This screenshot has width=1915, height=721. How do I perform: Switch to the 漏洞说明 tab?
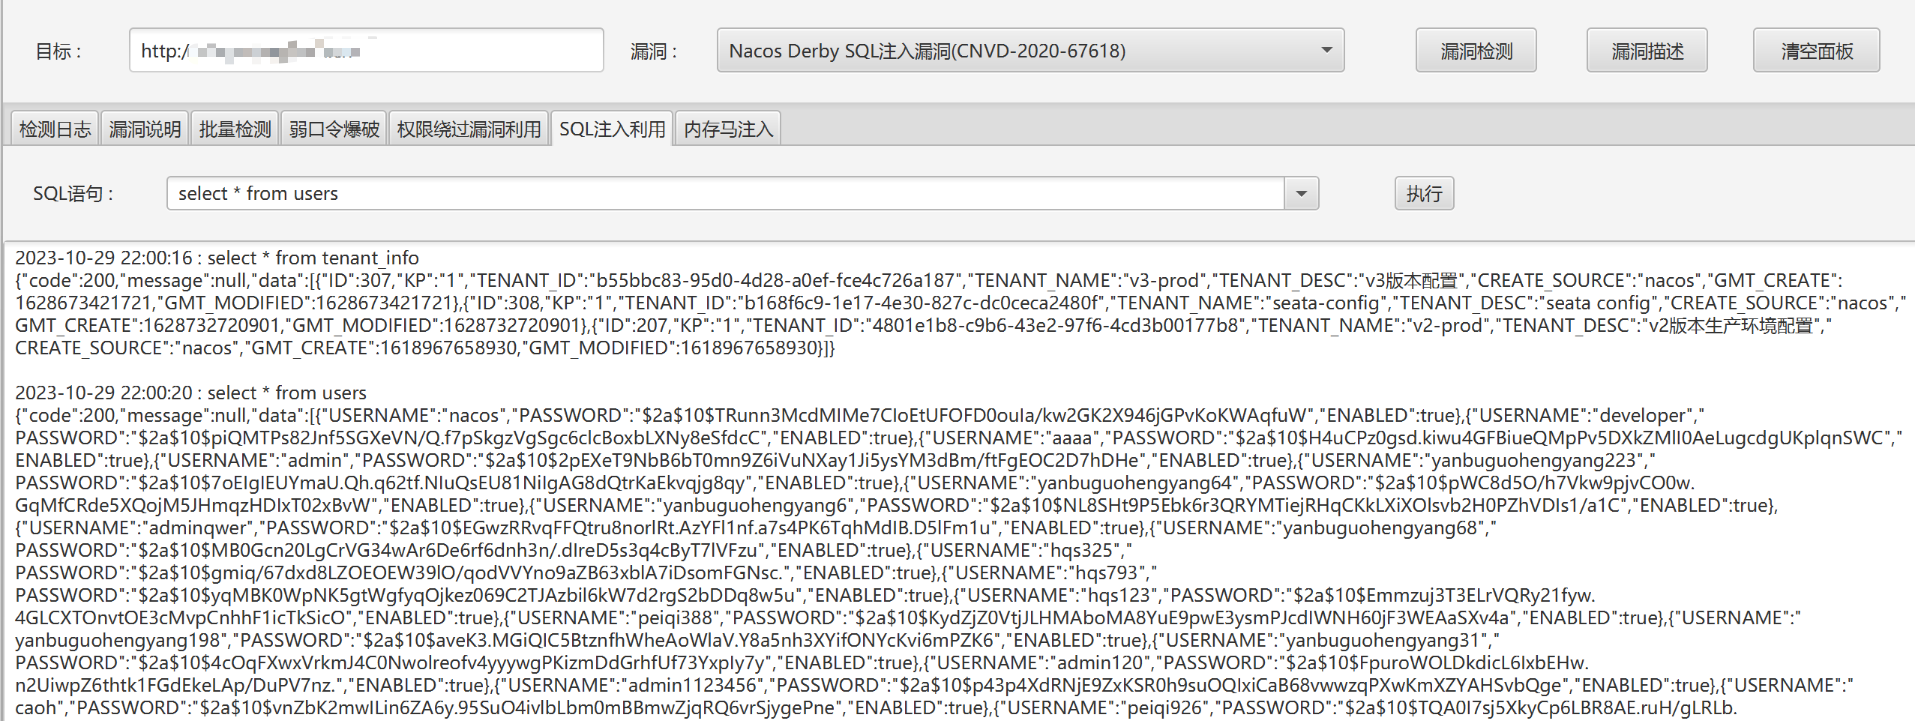(x=145, y=129)
